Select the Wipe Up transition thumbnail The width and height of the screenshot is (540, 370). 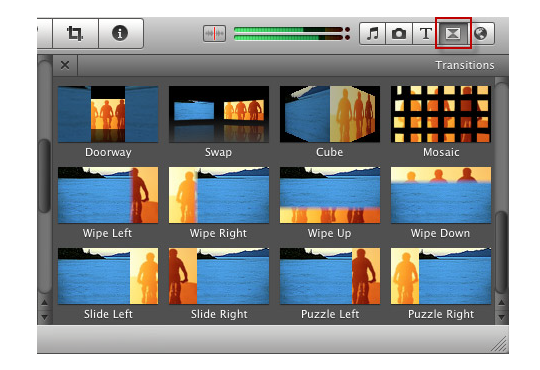coord(330,195)
